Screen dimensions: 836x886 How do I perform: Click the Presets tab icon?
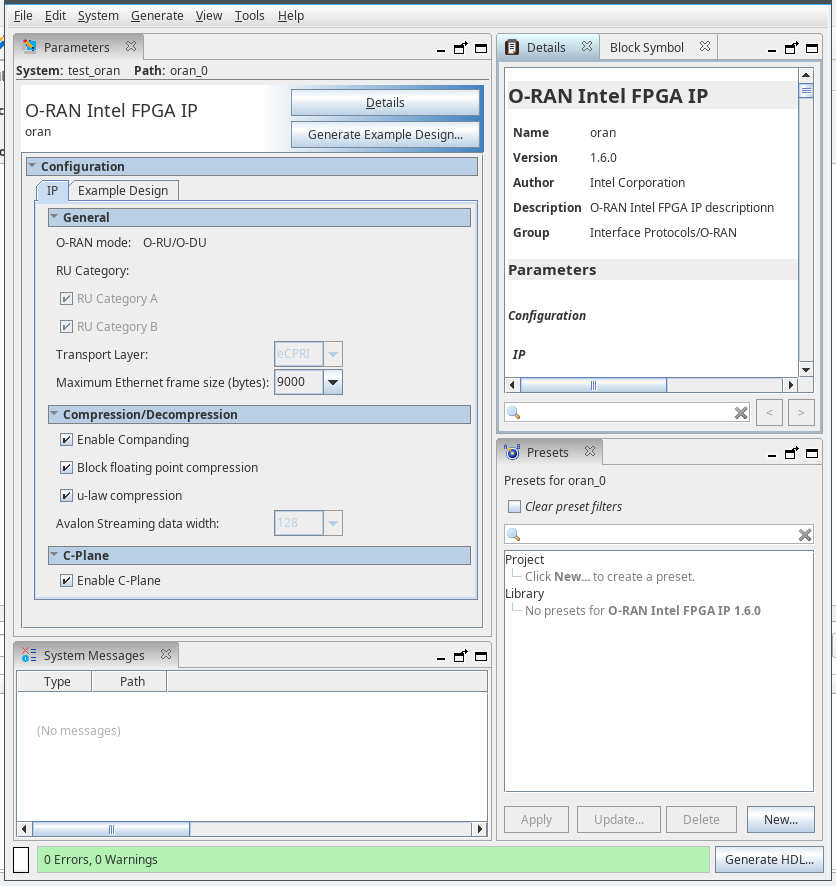[x=512, y=452]
